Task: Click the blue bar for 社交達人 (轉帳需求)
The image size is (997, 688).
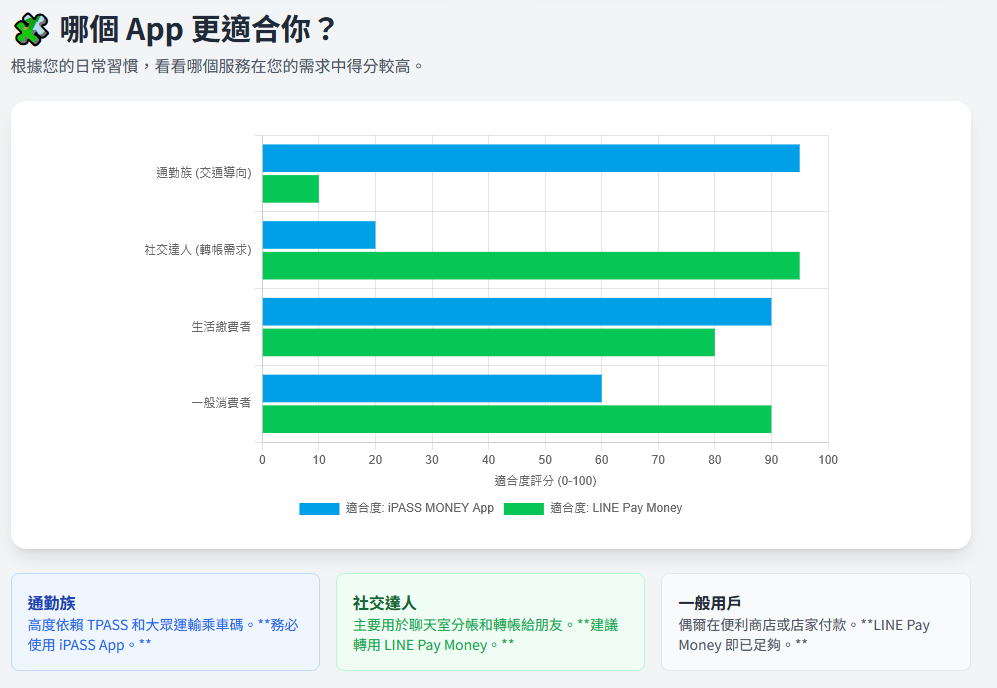Action: pyautogui.click(x=318, y=235)
